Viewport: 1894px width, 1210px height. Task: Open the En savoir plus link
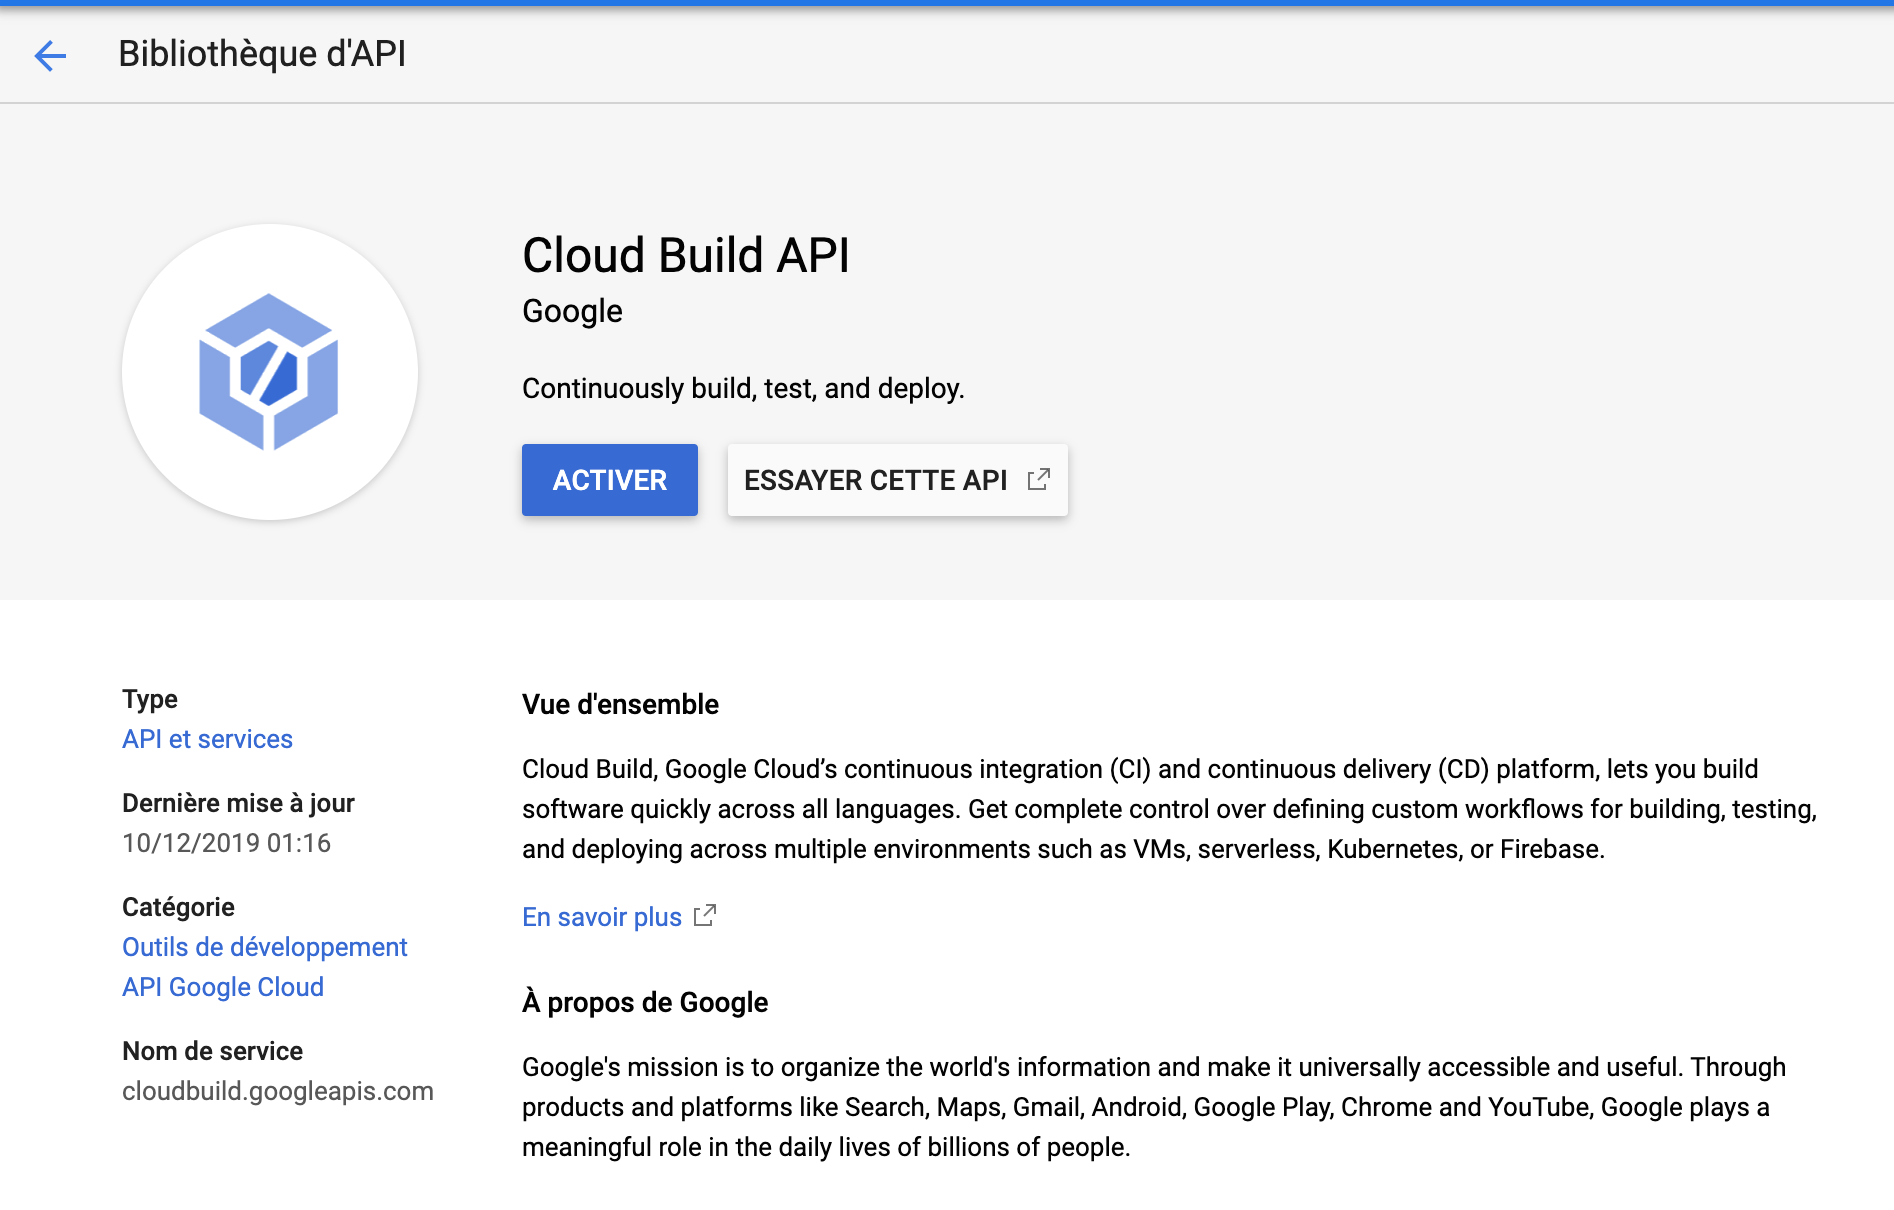(x=602, y=917)
